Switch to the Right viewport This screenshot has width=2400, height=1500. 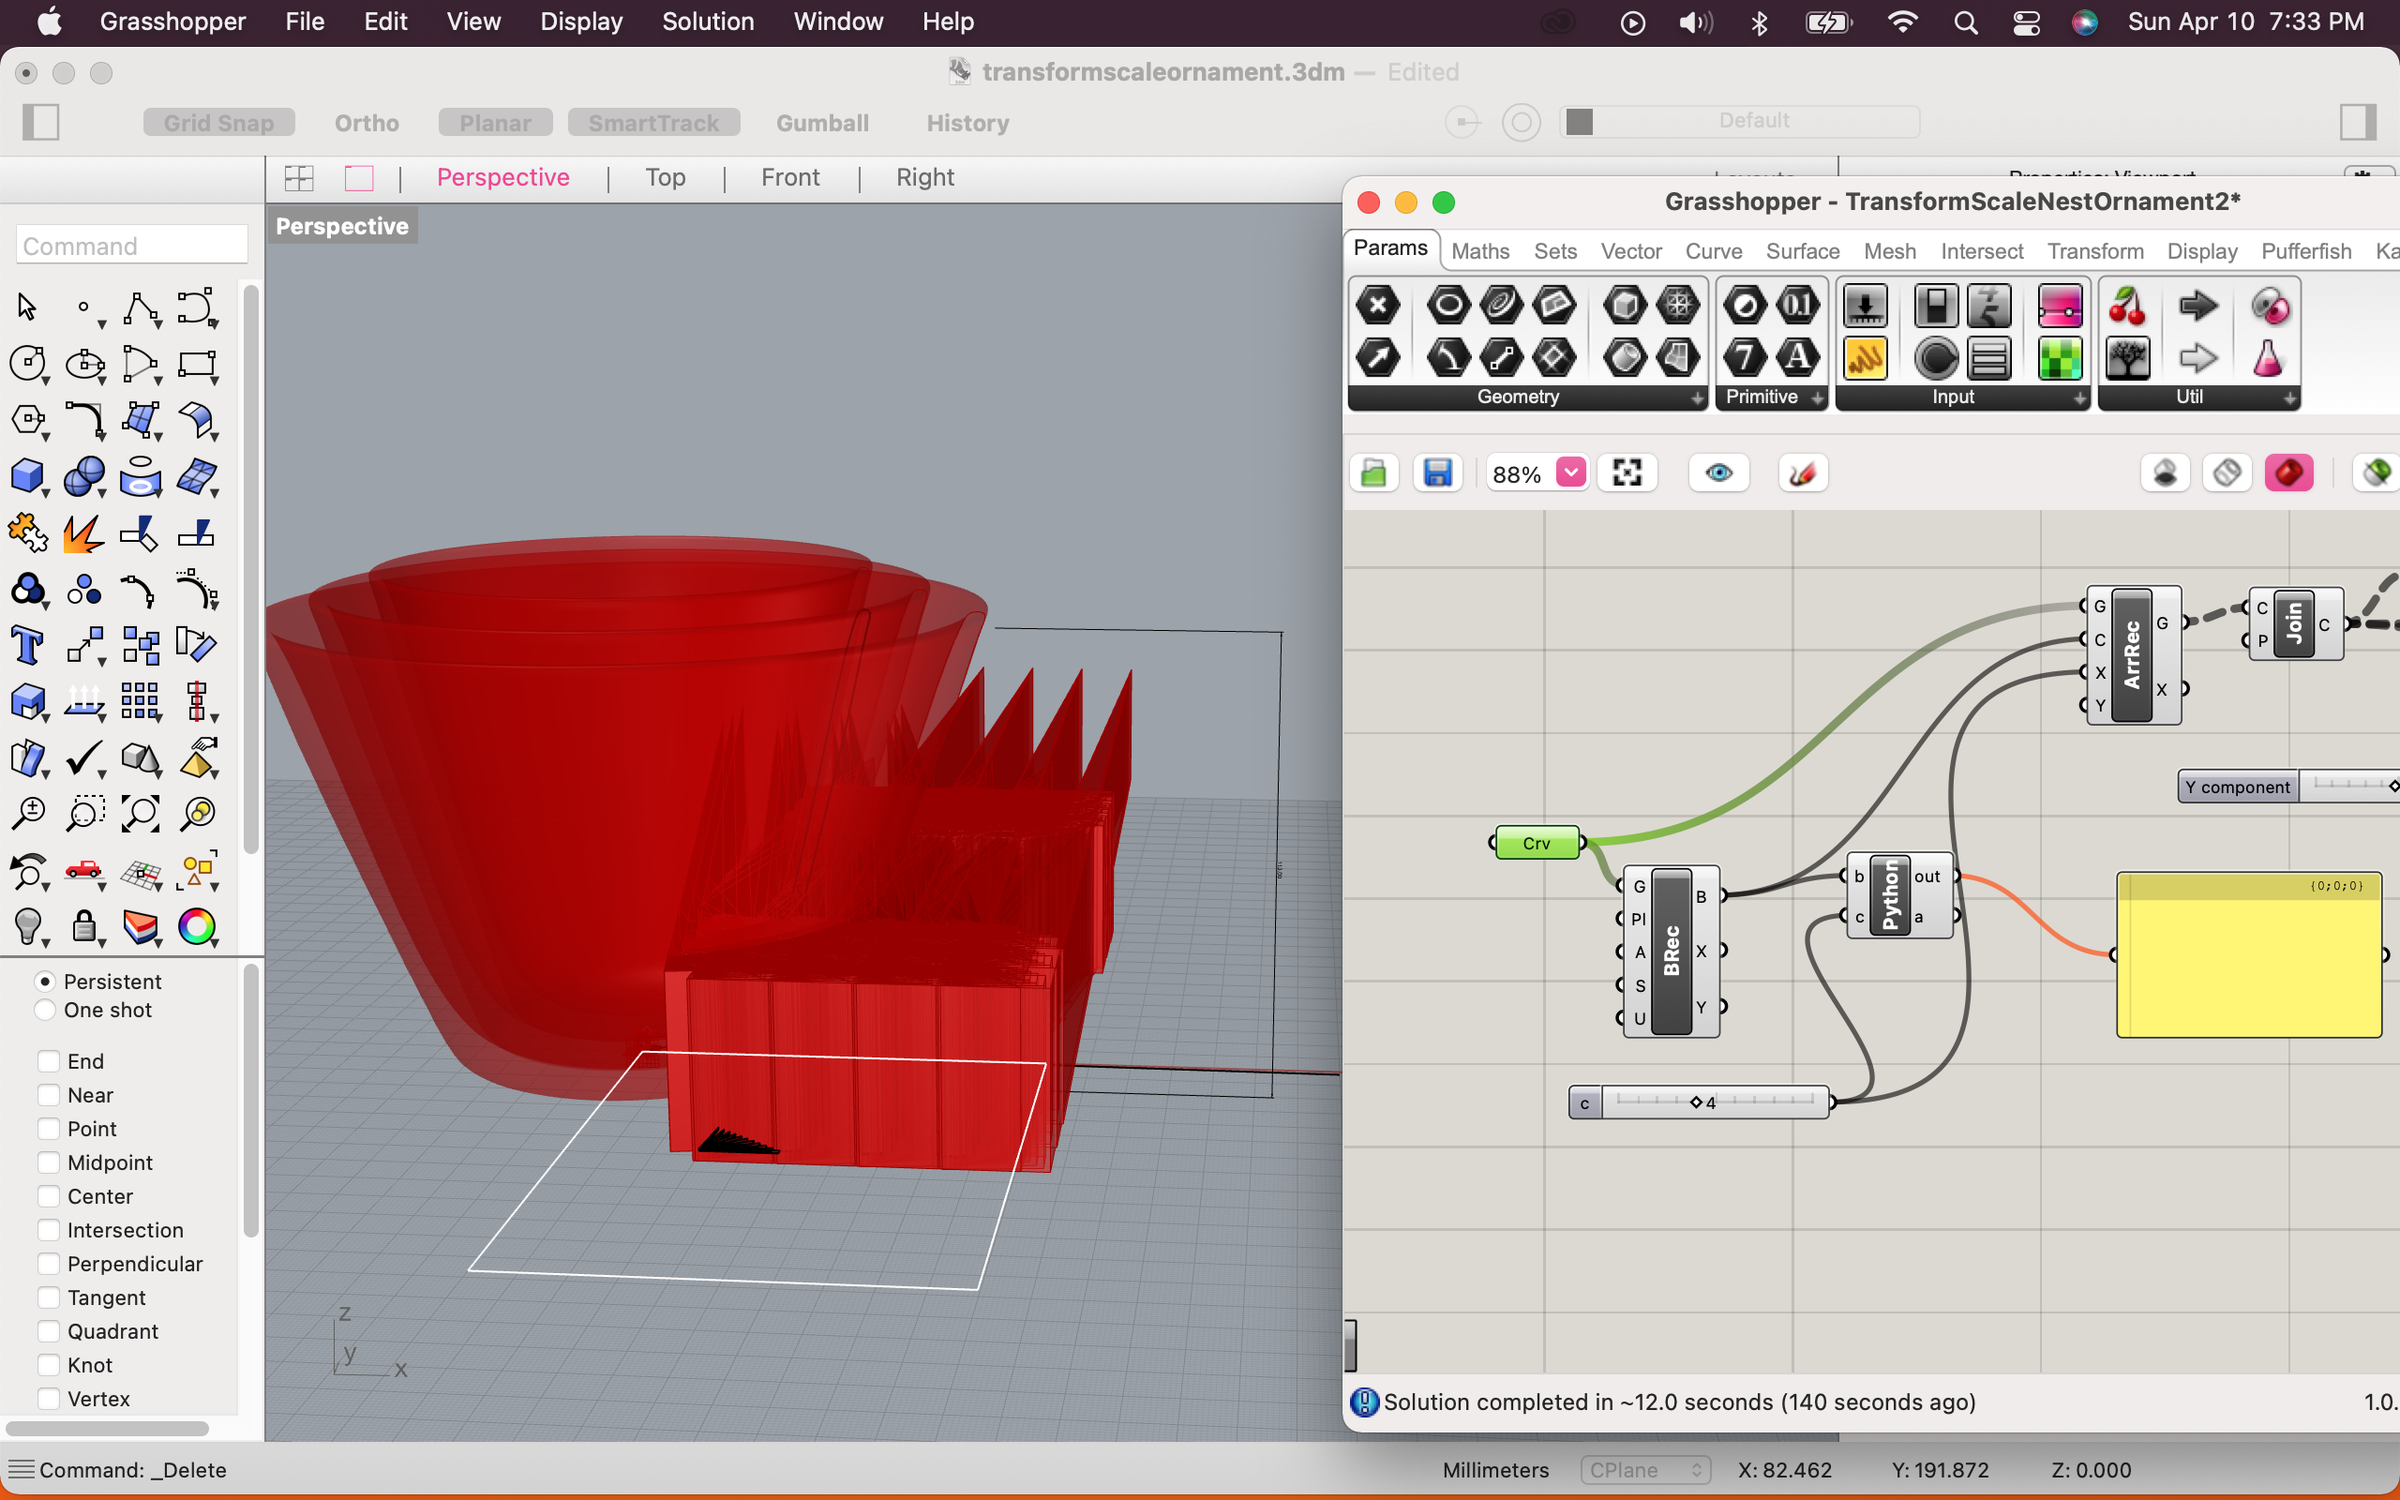pyautogui.click(x=924, y=177)
